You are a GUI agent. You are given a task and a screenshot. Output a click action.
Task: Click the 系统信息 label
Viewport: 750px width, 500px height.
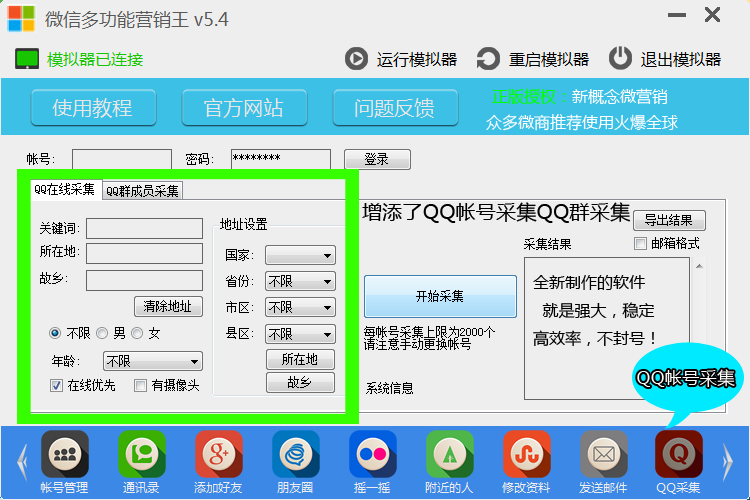point(389,388)
